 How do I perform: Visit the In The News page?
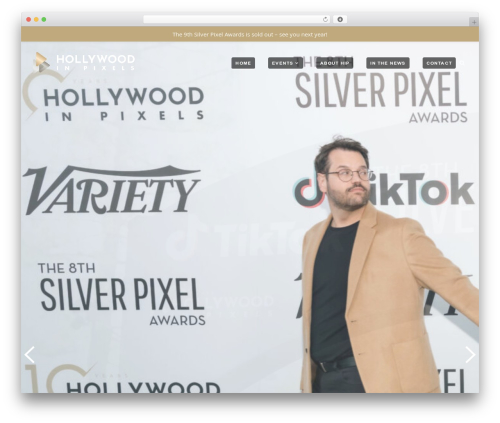[388, 63]
